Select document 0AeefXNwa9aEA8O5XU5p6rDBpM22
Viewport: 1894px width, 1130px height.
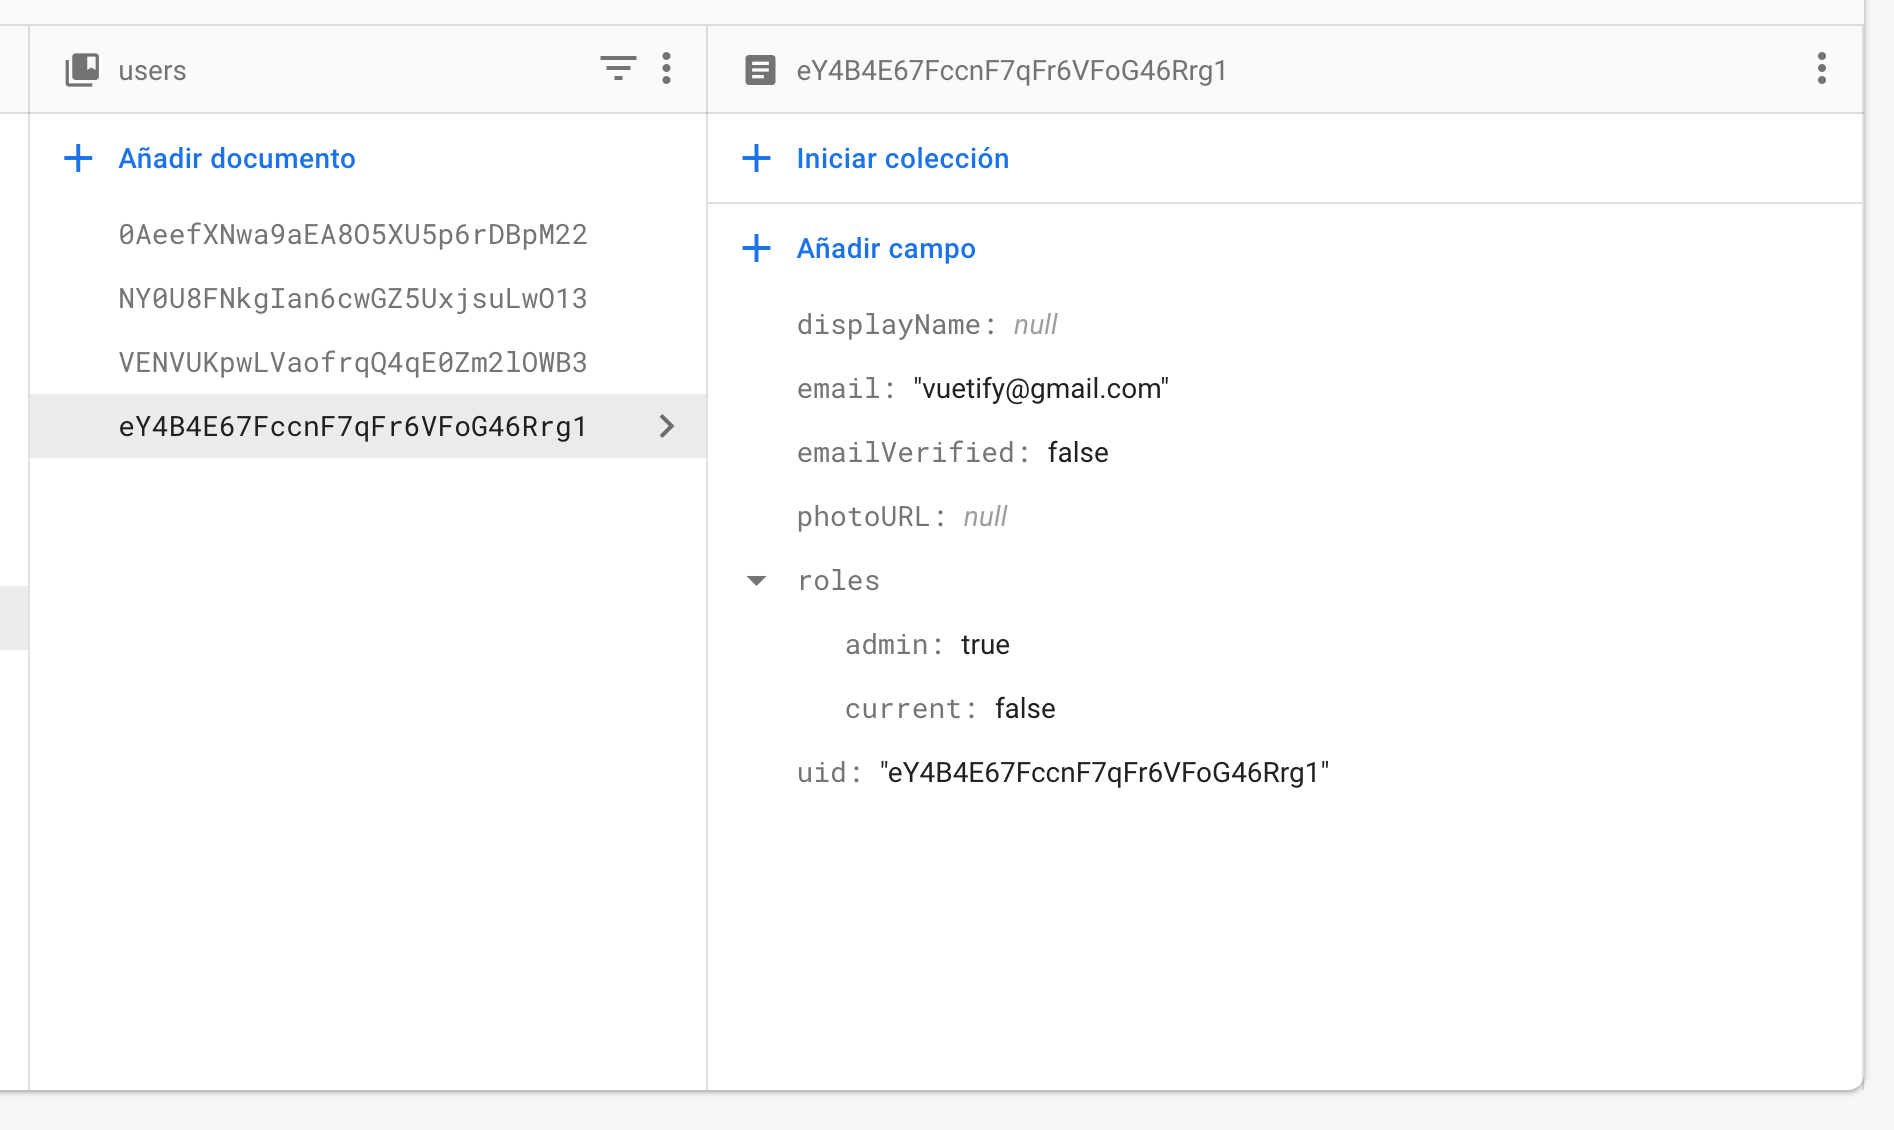(352, 235)
